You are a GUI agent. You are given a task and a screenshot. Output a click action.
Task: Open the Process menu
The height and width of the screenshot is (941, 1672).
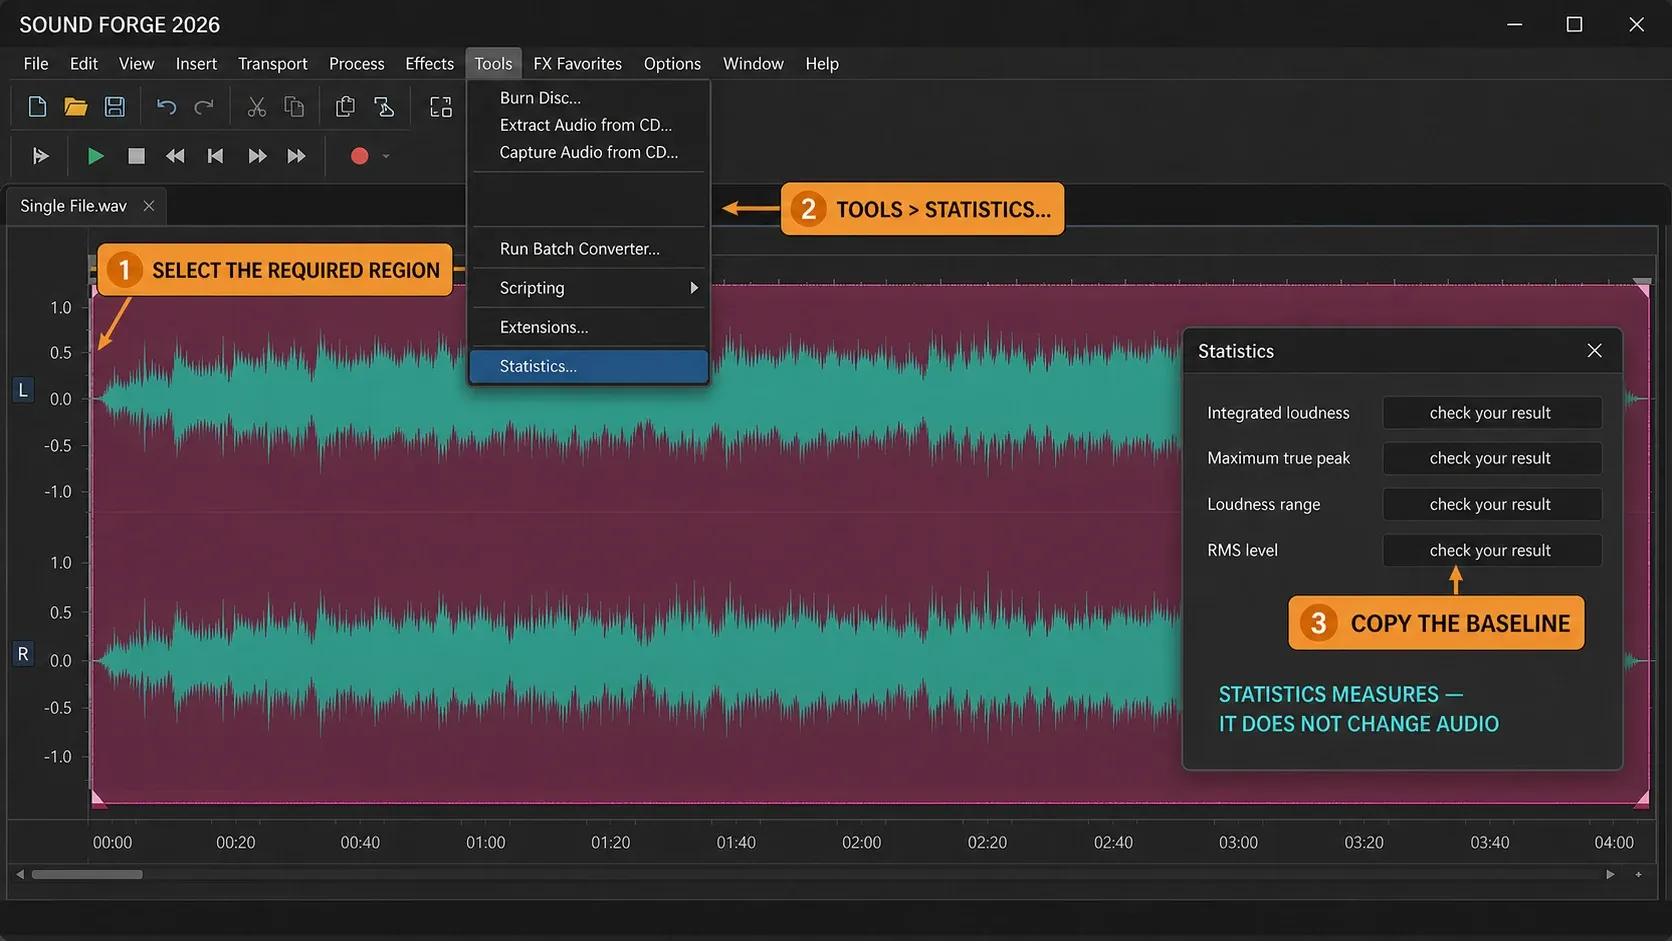357,63
